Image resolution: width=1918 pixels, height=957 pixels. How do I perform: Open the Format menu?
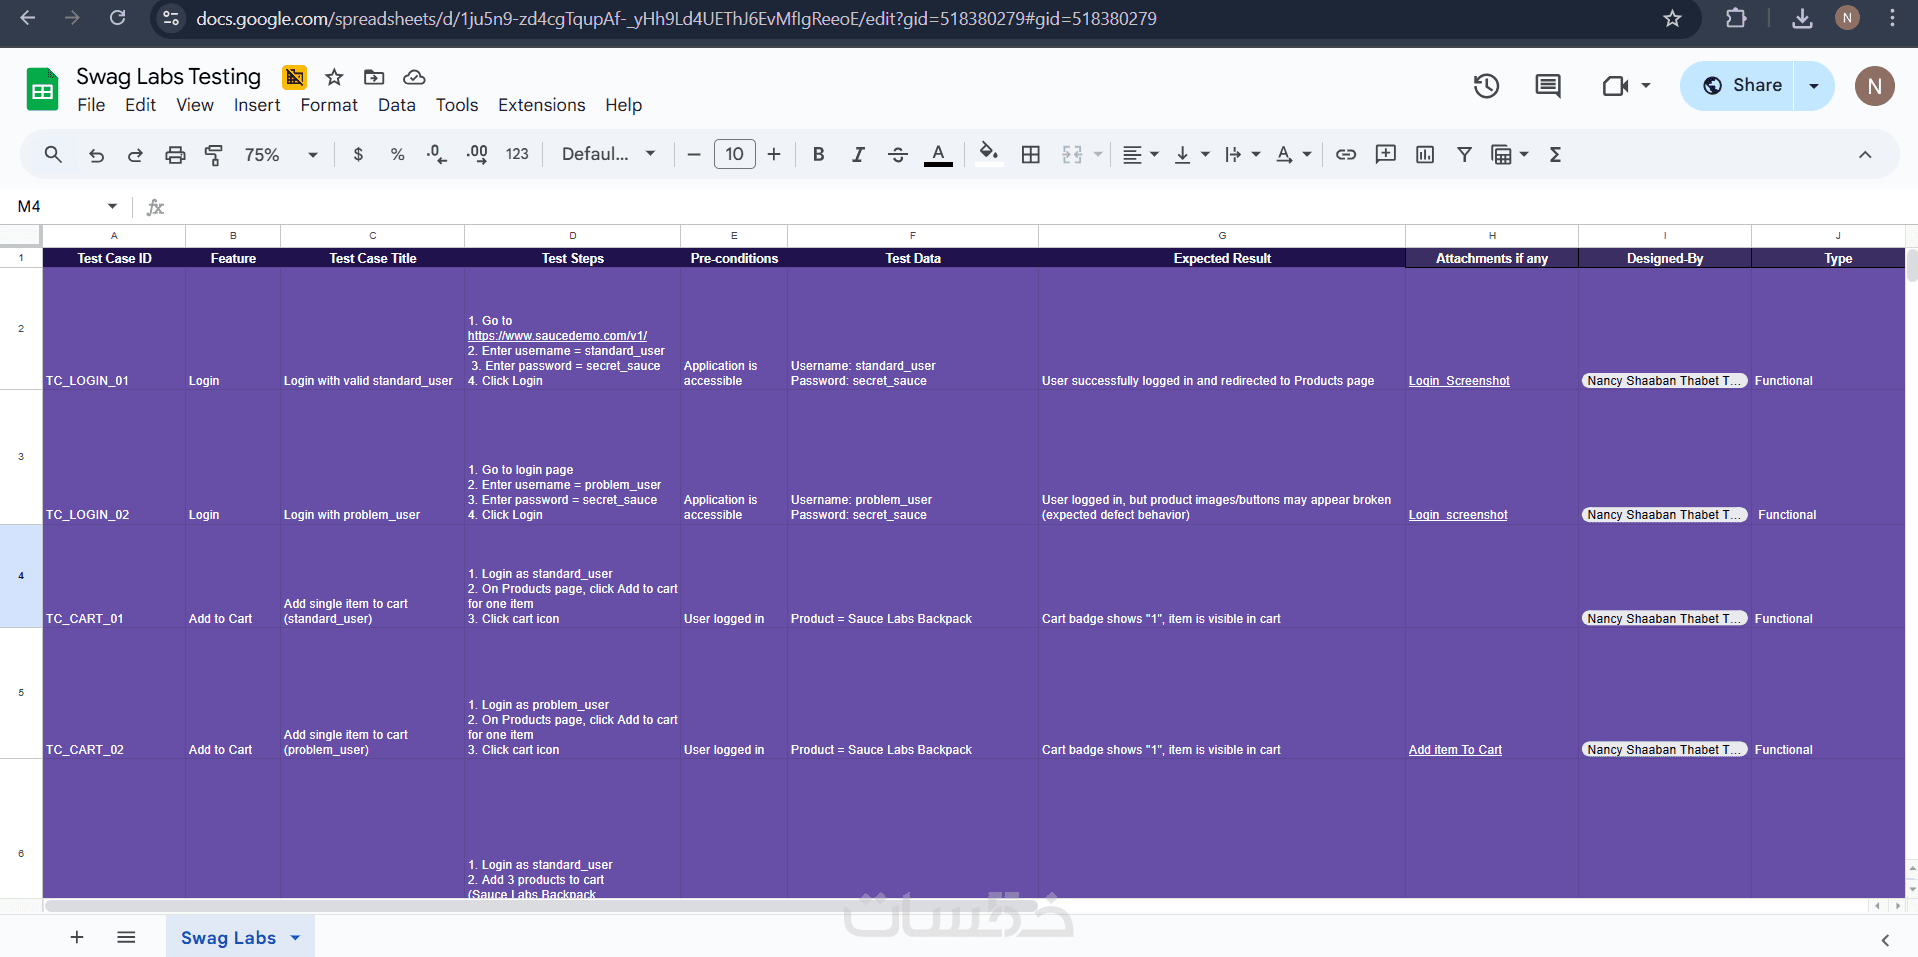pos(329,105)
